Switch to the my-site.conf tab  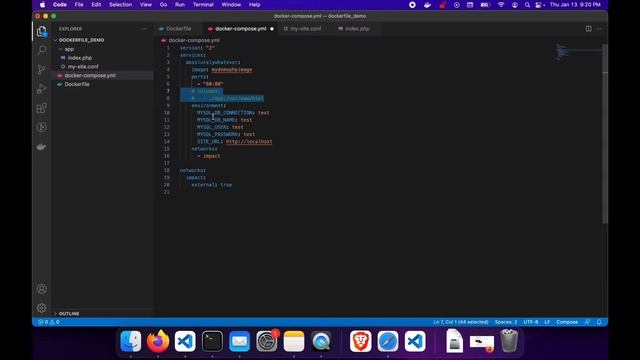click(305, 29)
